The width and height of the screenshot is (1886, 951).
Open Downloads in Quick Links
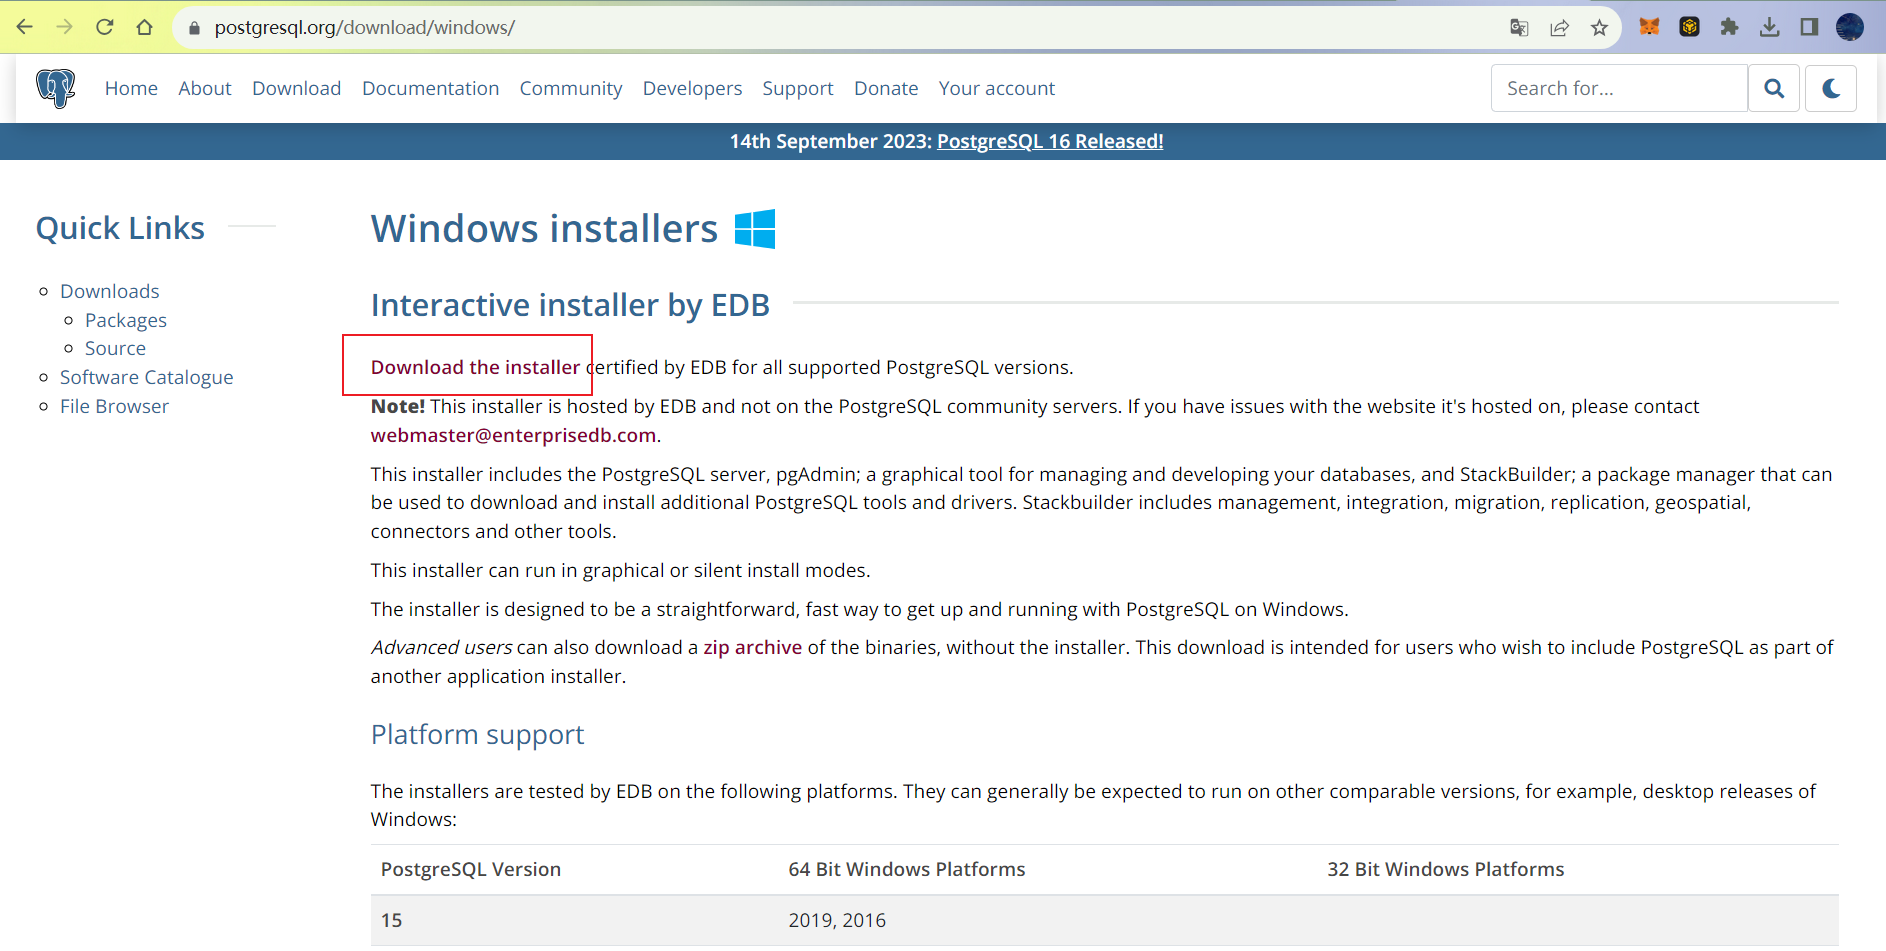click(x=110, y=291)
